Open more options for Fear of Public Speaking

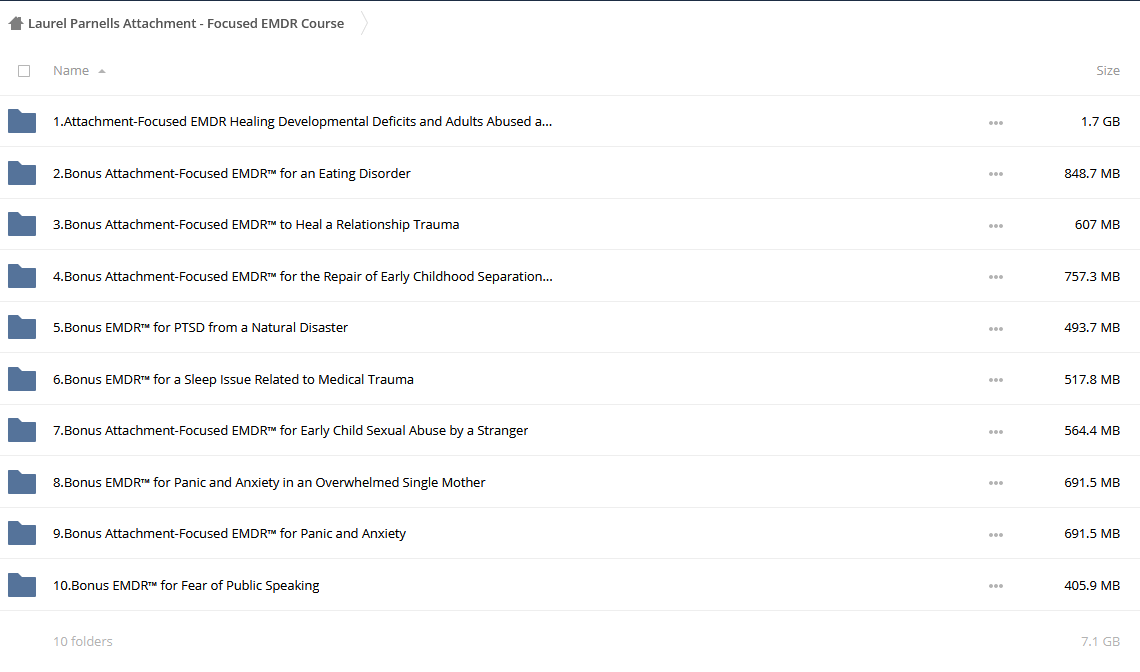(996, 585)
